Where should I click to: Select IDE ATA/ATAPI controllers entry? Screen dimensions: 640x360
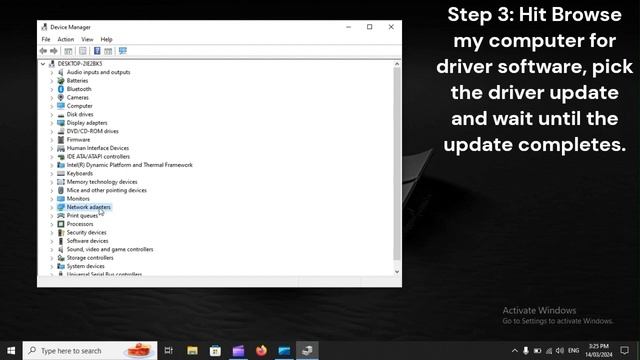[98, 156]
